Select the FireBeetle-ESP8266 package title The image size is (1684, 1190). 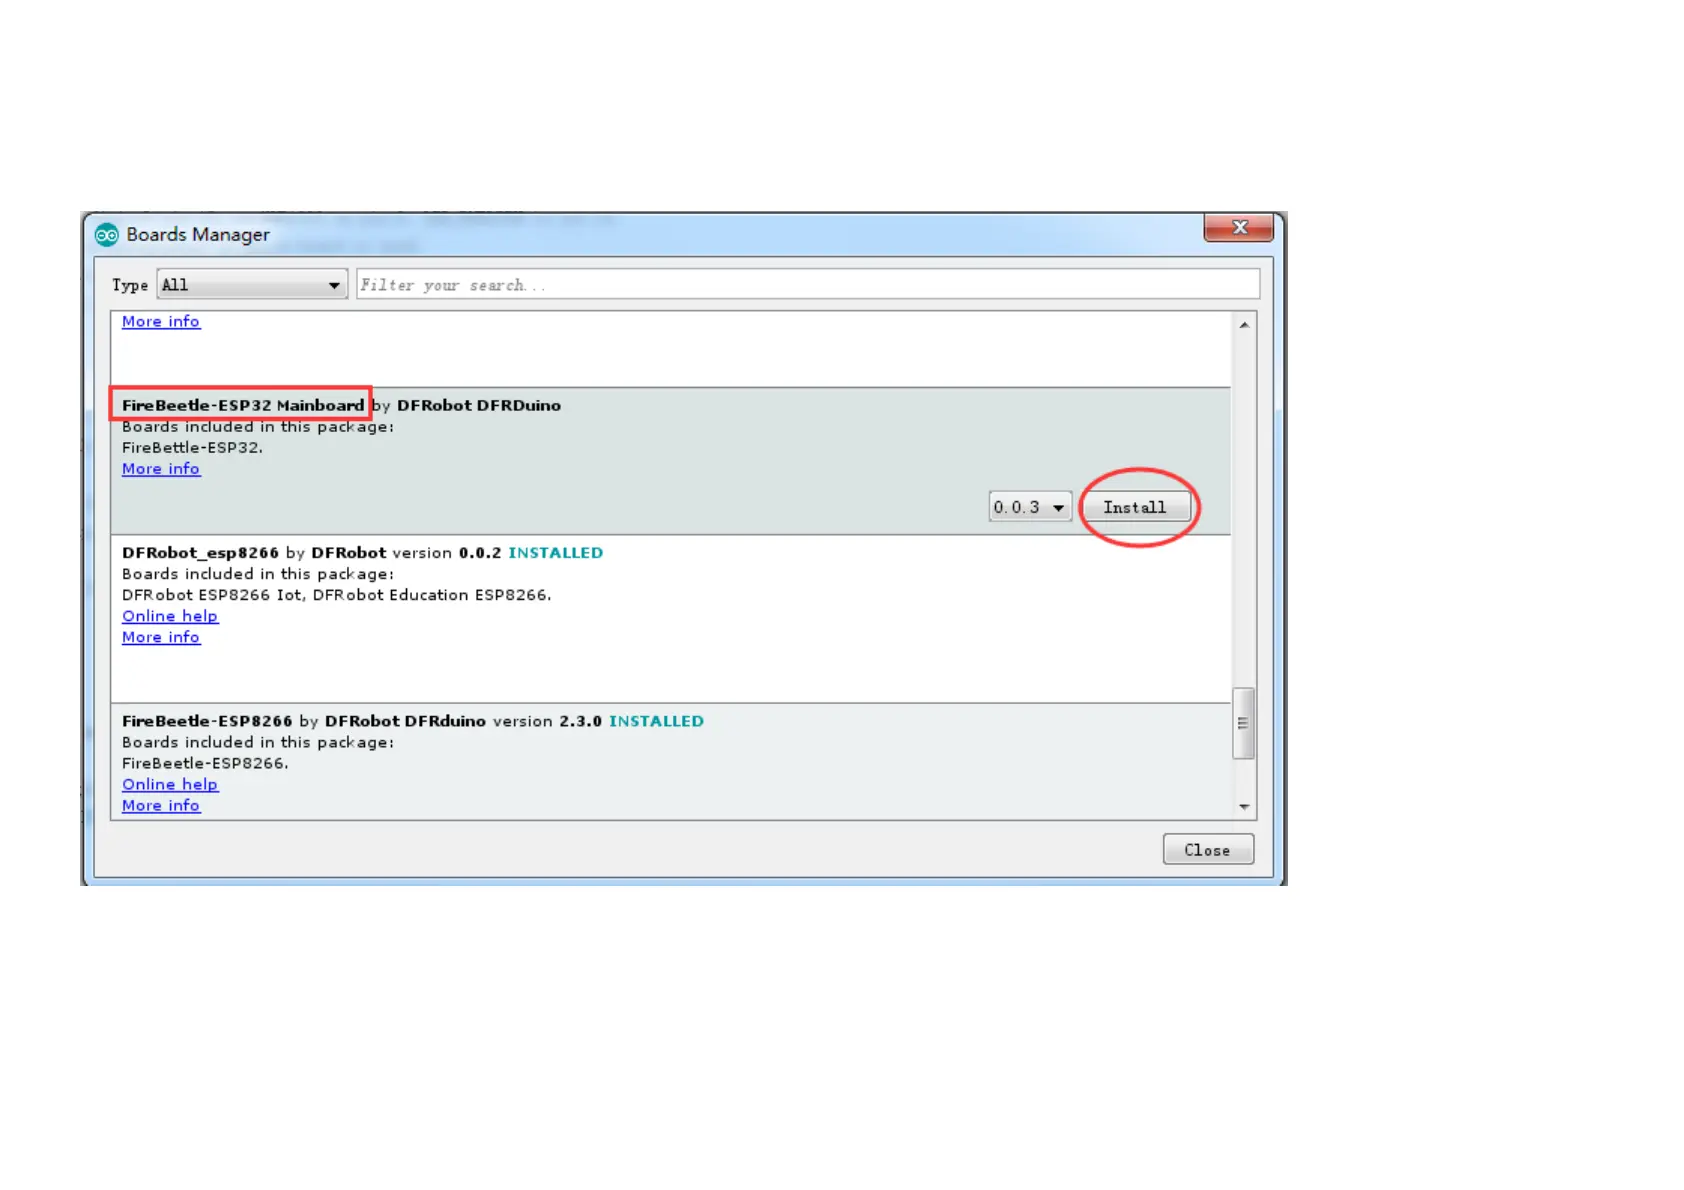coord(207,721)
